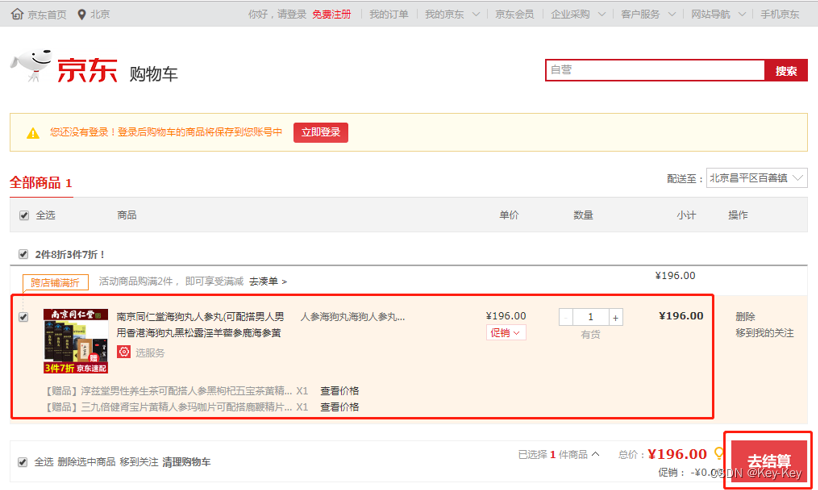Open the 南京同仁堂海狗丸人参丸 product title link
The image size is (818, 490).
pos(200,324)
